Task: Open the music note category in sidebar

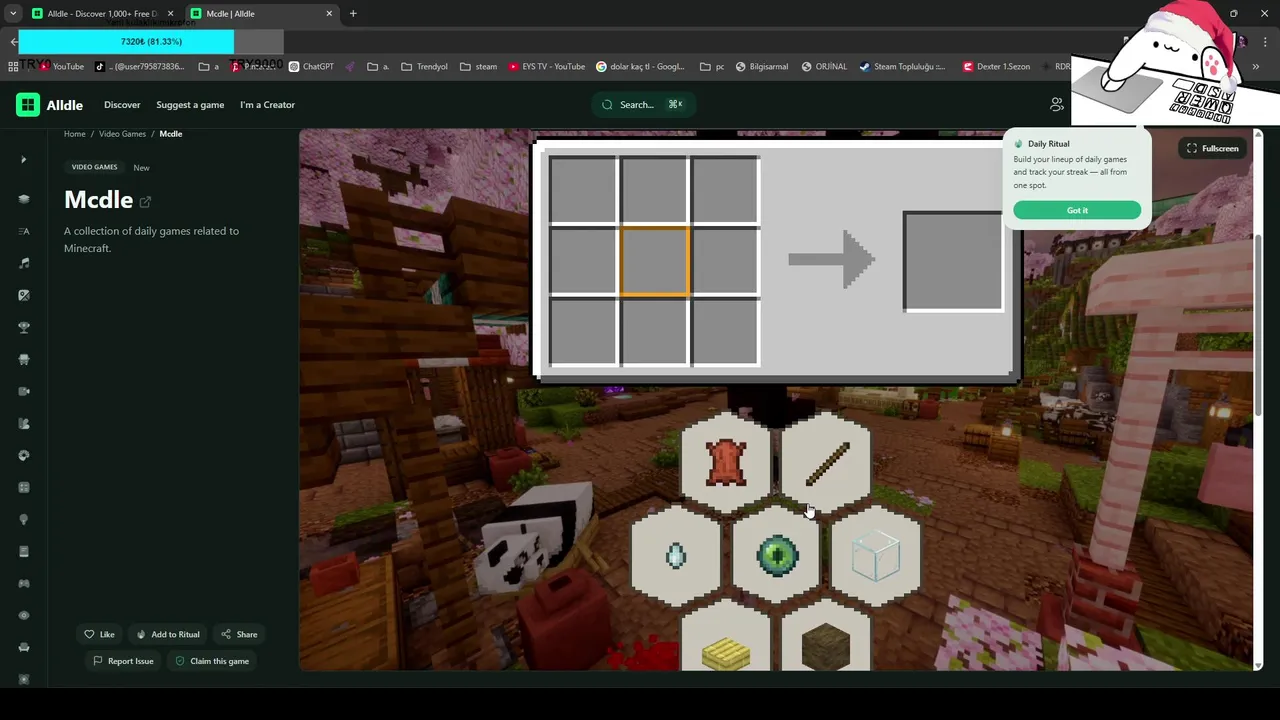Action: click(24, 263)
